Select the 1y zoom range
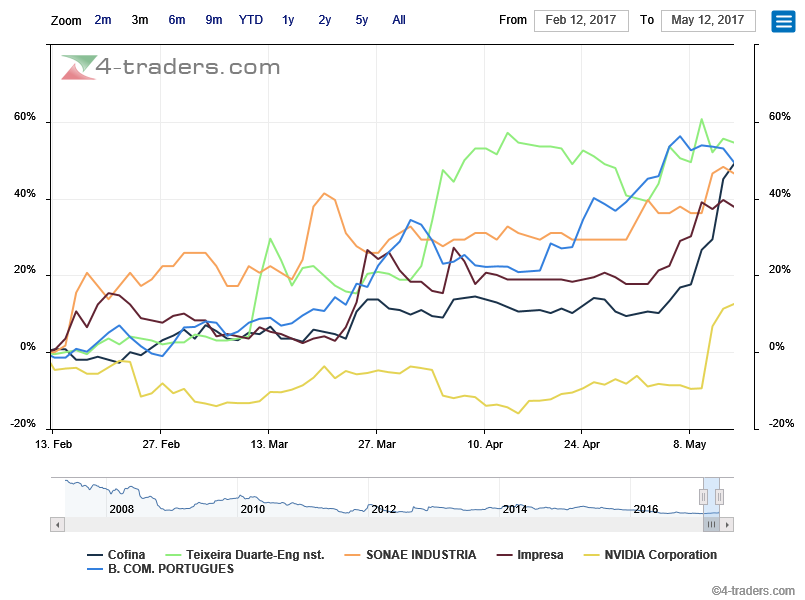Image resolution: width=805 pixels, height=600 pixels. (288, 20)
